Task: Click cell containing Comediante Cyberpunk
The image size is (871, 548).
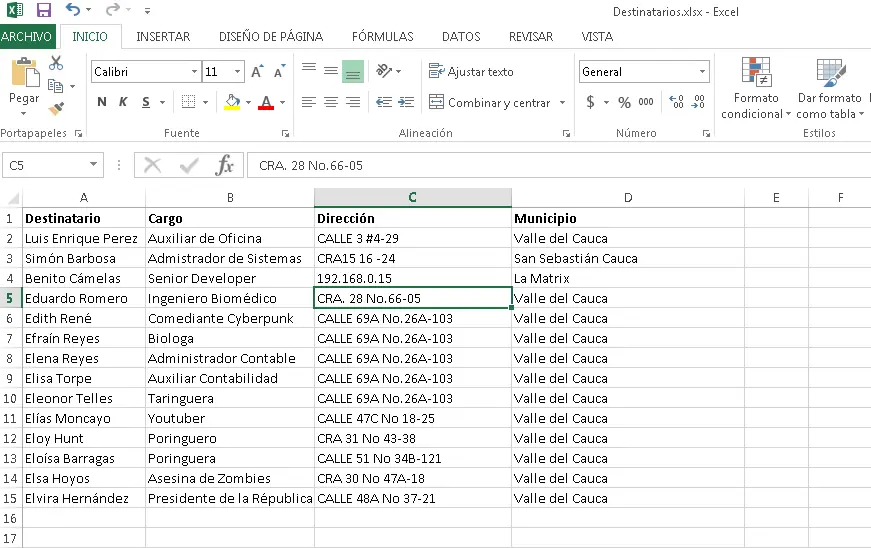Action: coord(230,318)
